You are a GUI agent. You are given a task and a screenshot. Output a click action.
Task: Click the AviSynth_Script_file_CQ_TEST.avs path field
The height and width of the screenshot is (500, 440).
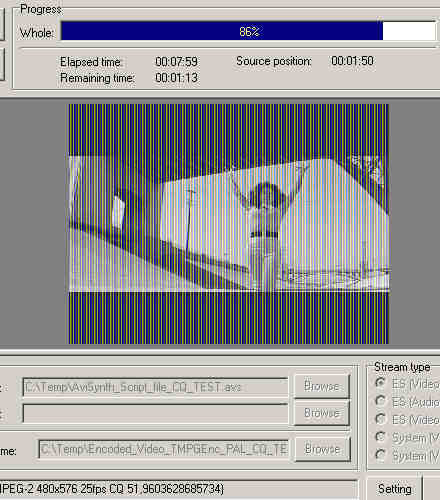155,387
